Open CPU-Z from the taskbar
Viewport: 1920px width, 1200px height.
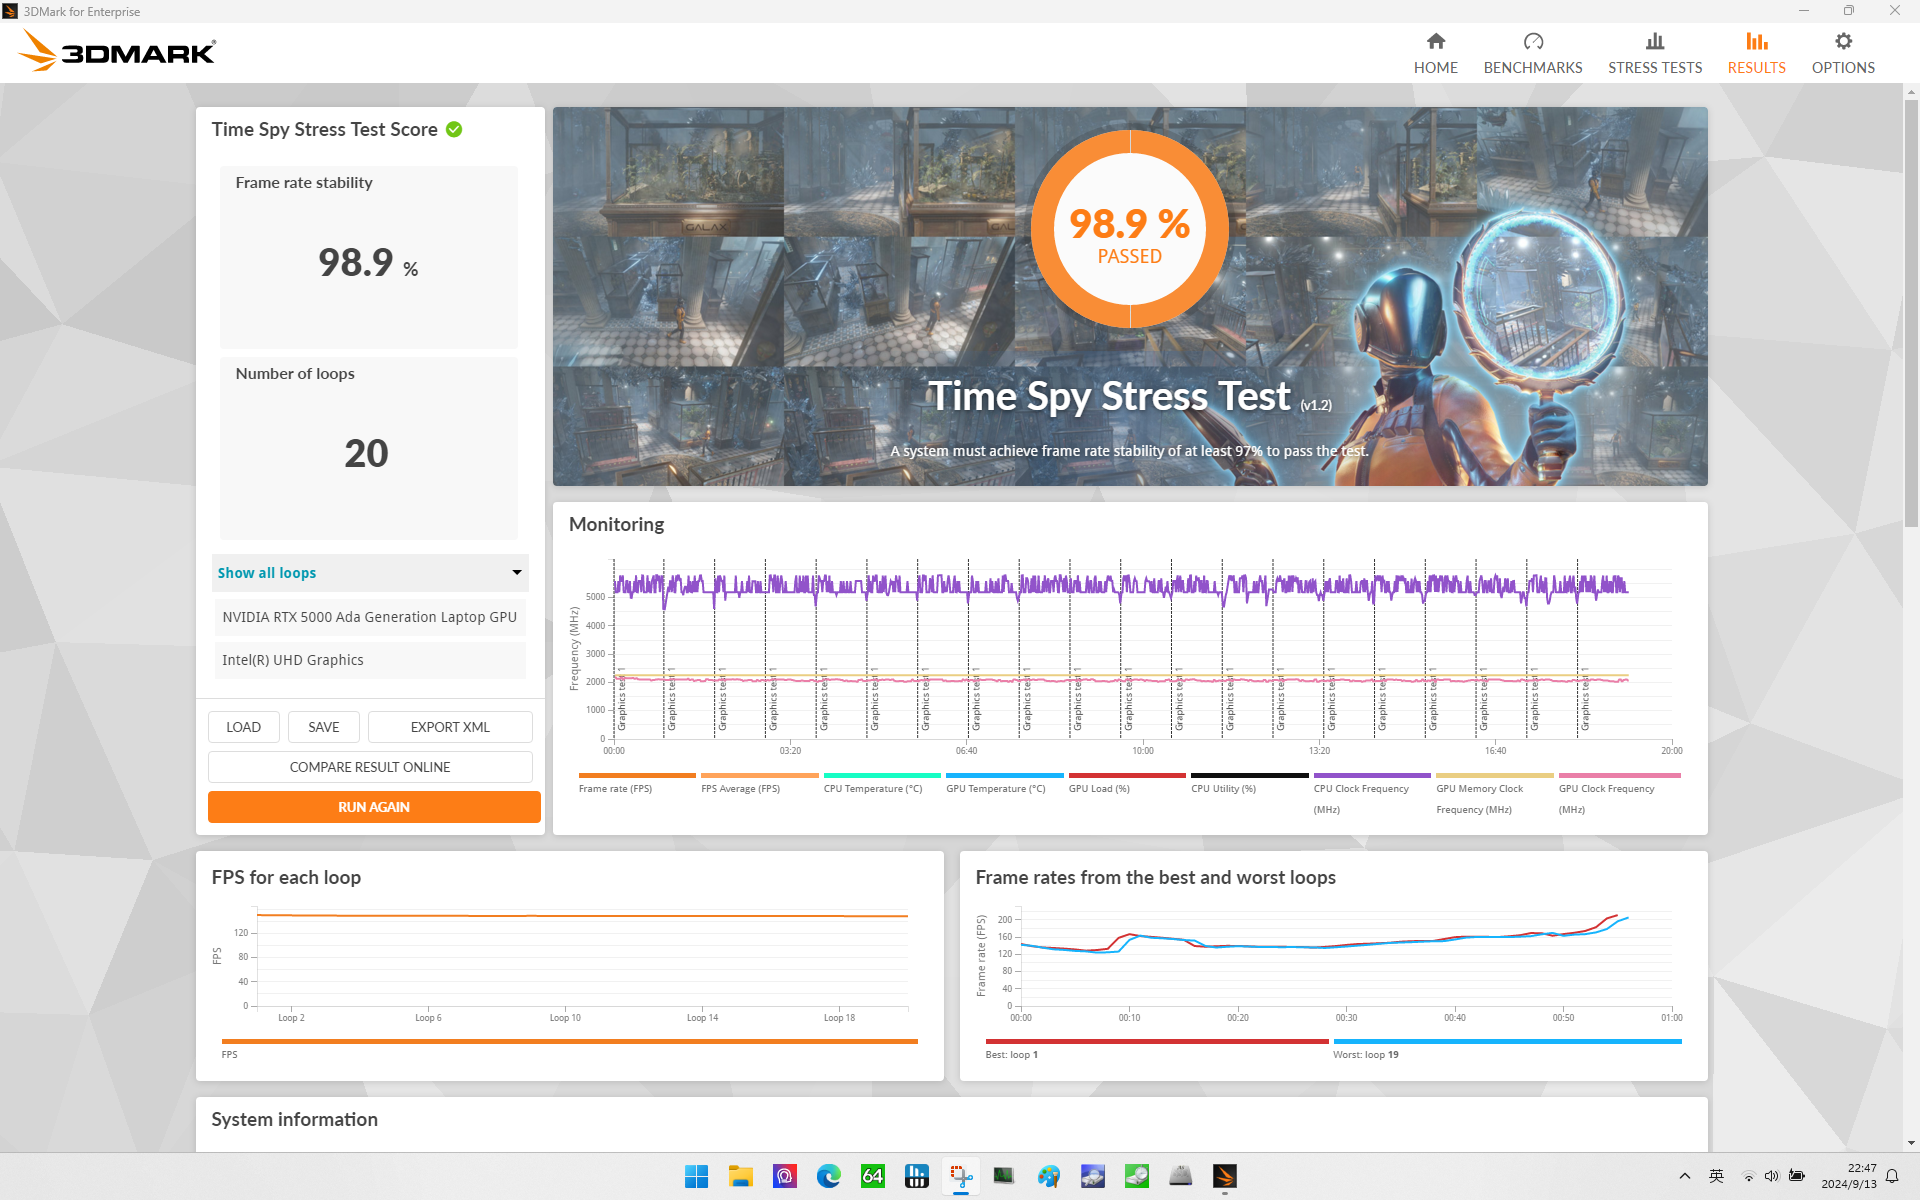(x=872, y=1176)
